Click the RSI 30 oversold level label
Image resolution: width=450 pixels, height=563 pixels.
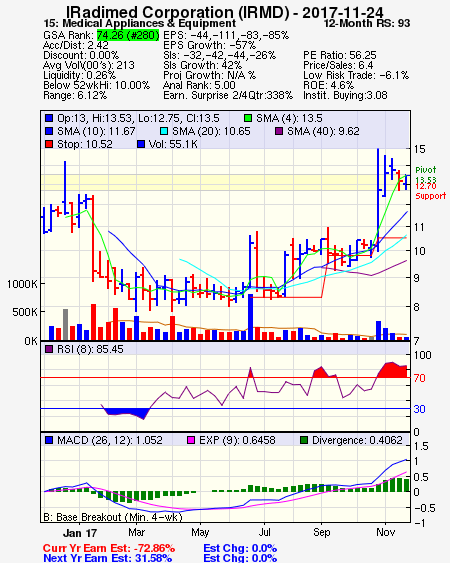point(419,409)
